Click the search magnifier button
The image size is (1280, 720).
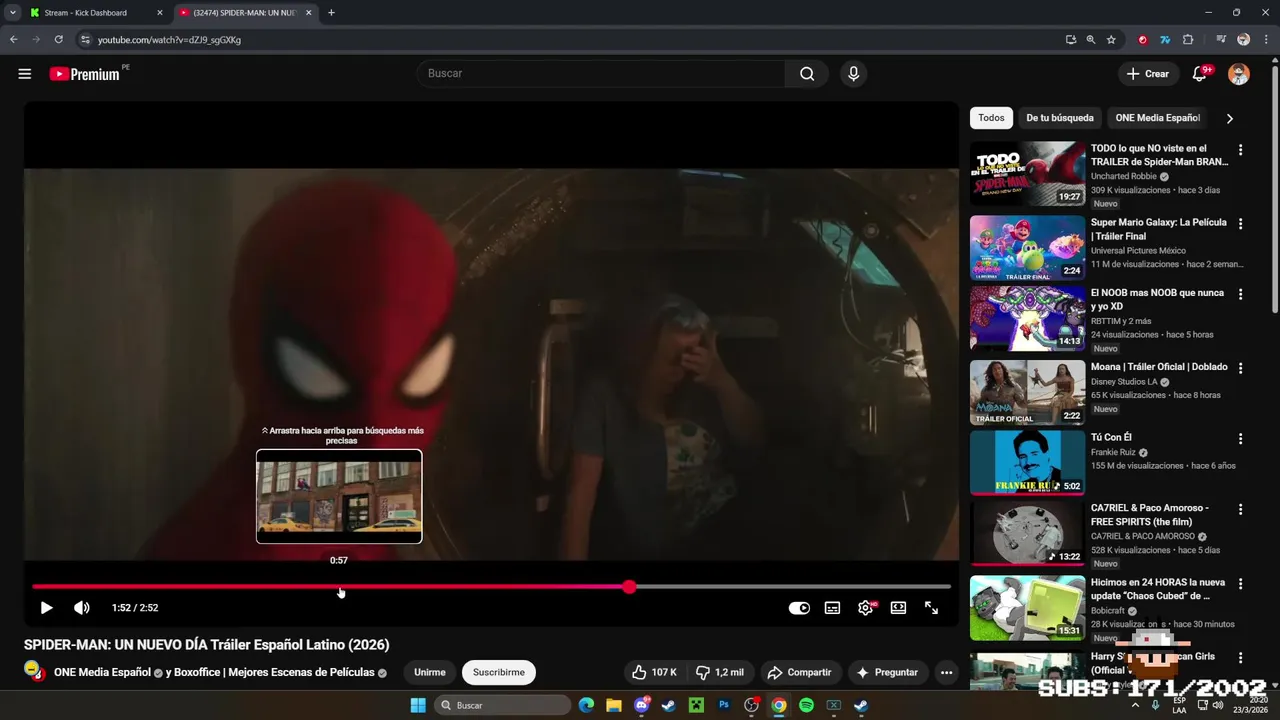coord(807,74)
